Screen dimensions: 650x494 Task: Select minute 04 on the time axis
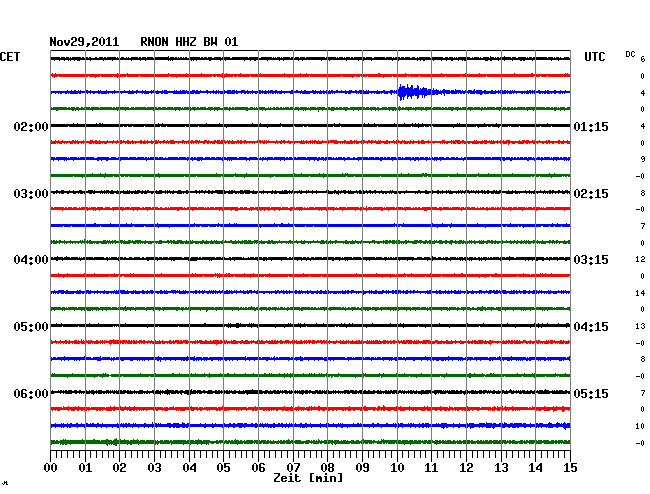pyautogui.click(x=189, y=467)
